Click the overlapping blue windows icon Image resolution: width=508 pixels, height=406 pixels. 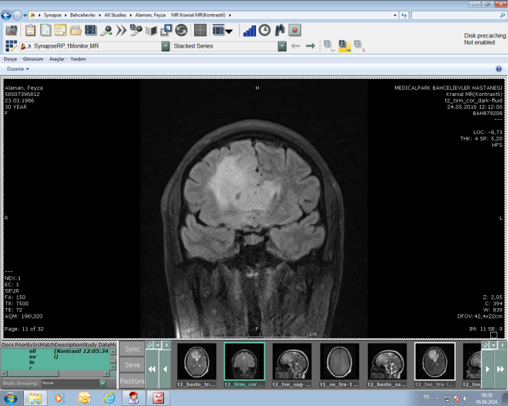click(166, 30)
